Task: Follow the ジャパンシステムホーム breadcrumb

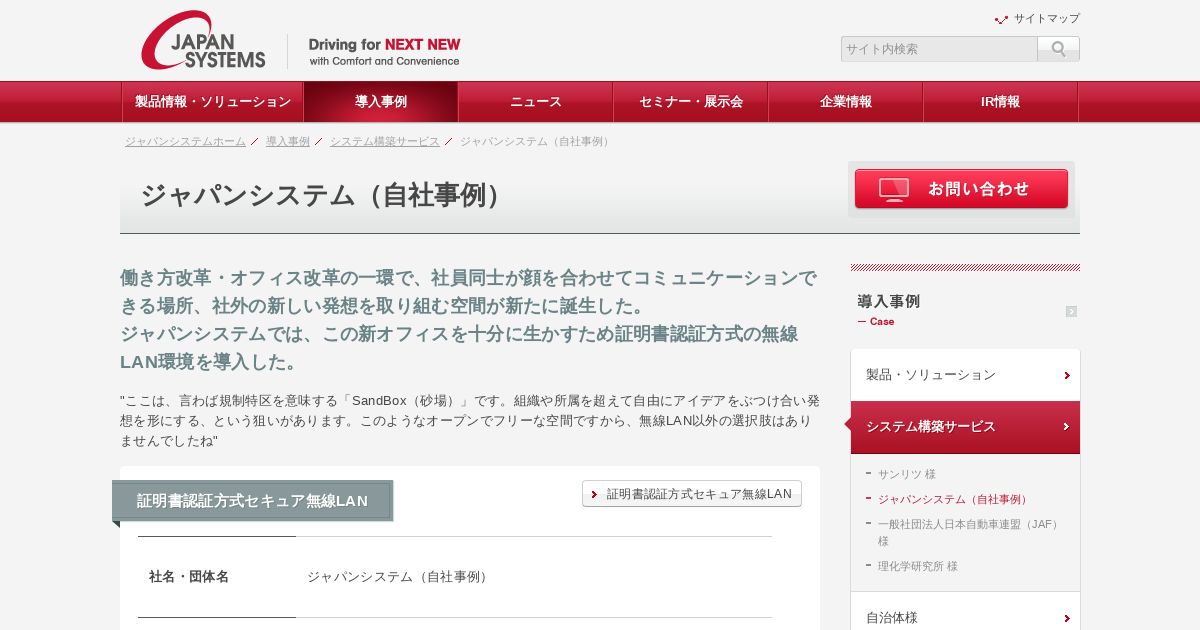Action: pos(185,142)
